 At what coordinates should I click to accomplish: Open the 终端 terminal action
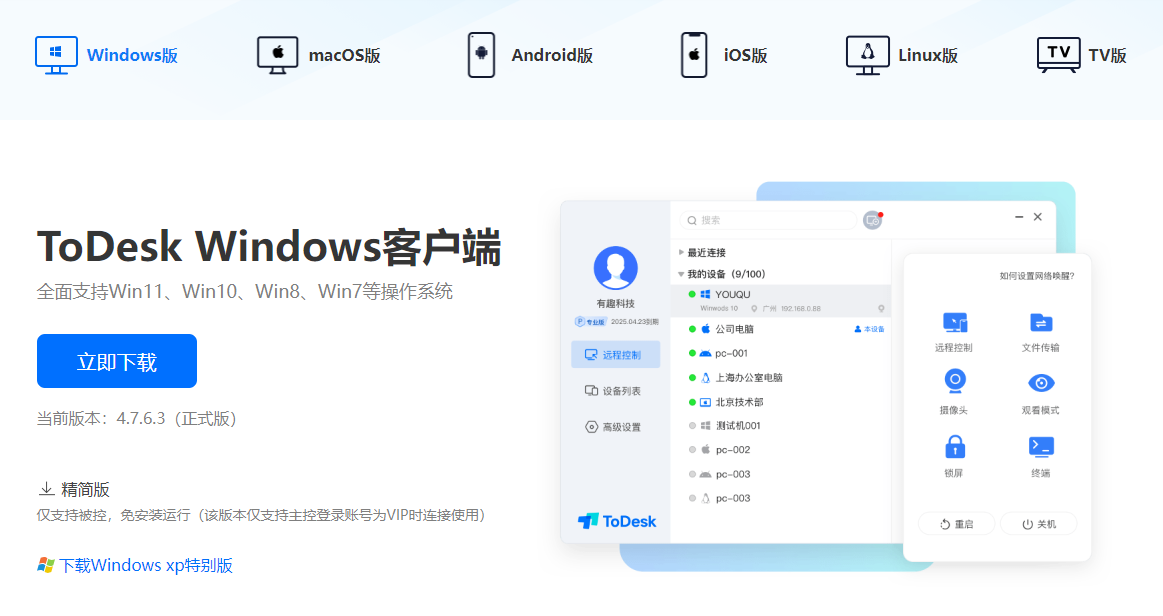coord(1041,456)
